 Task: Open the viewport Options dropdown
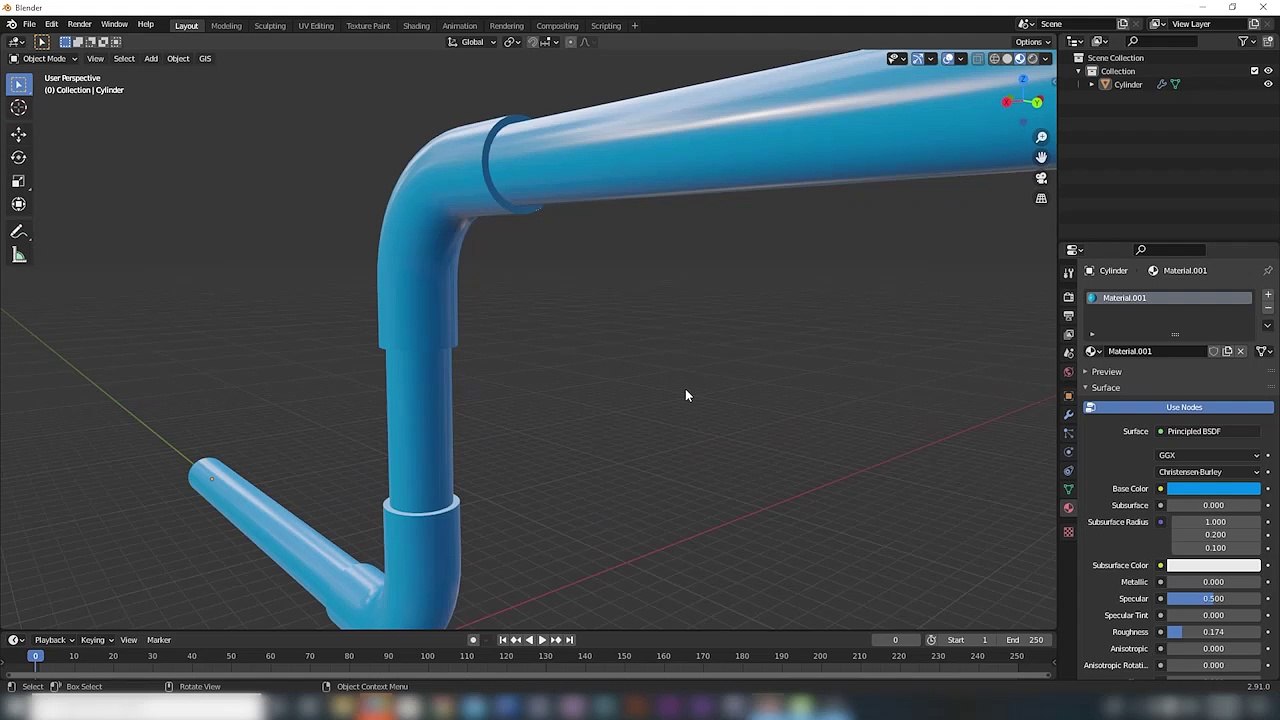pos(1032,42)
